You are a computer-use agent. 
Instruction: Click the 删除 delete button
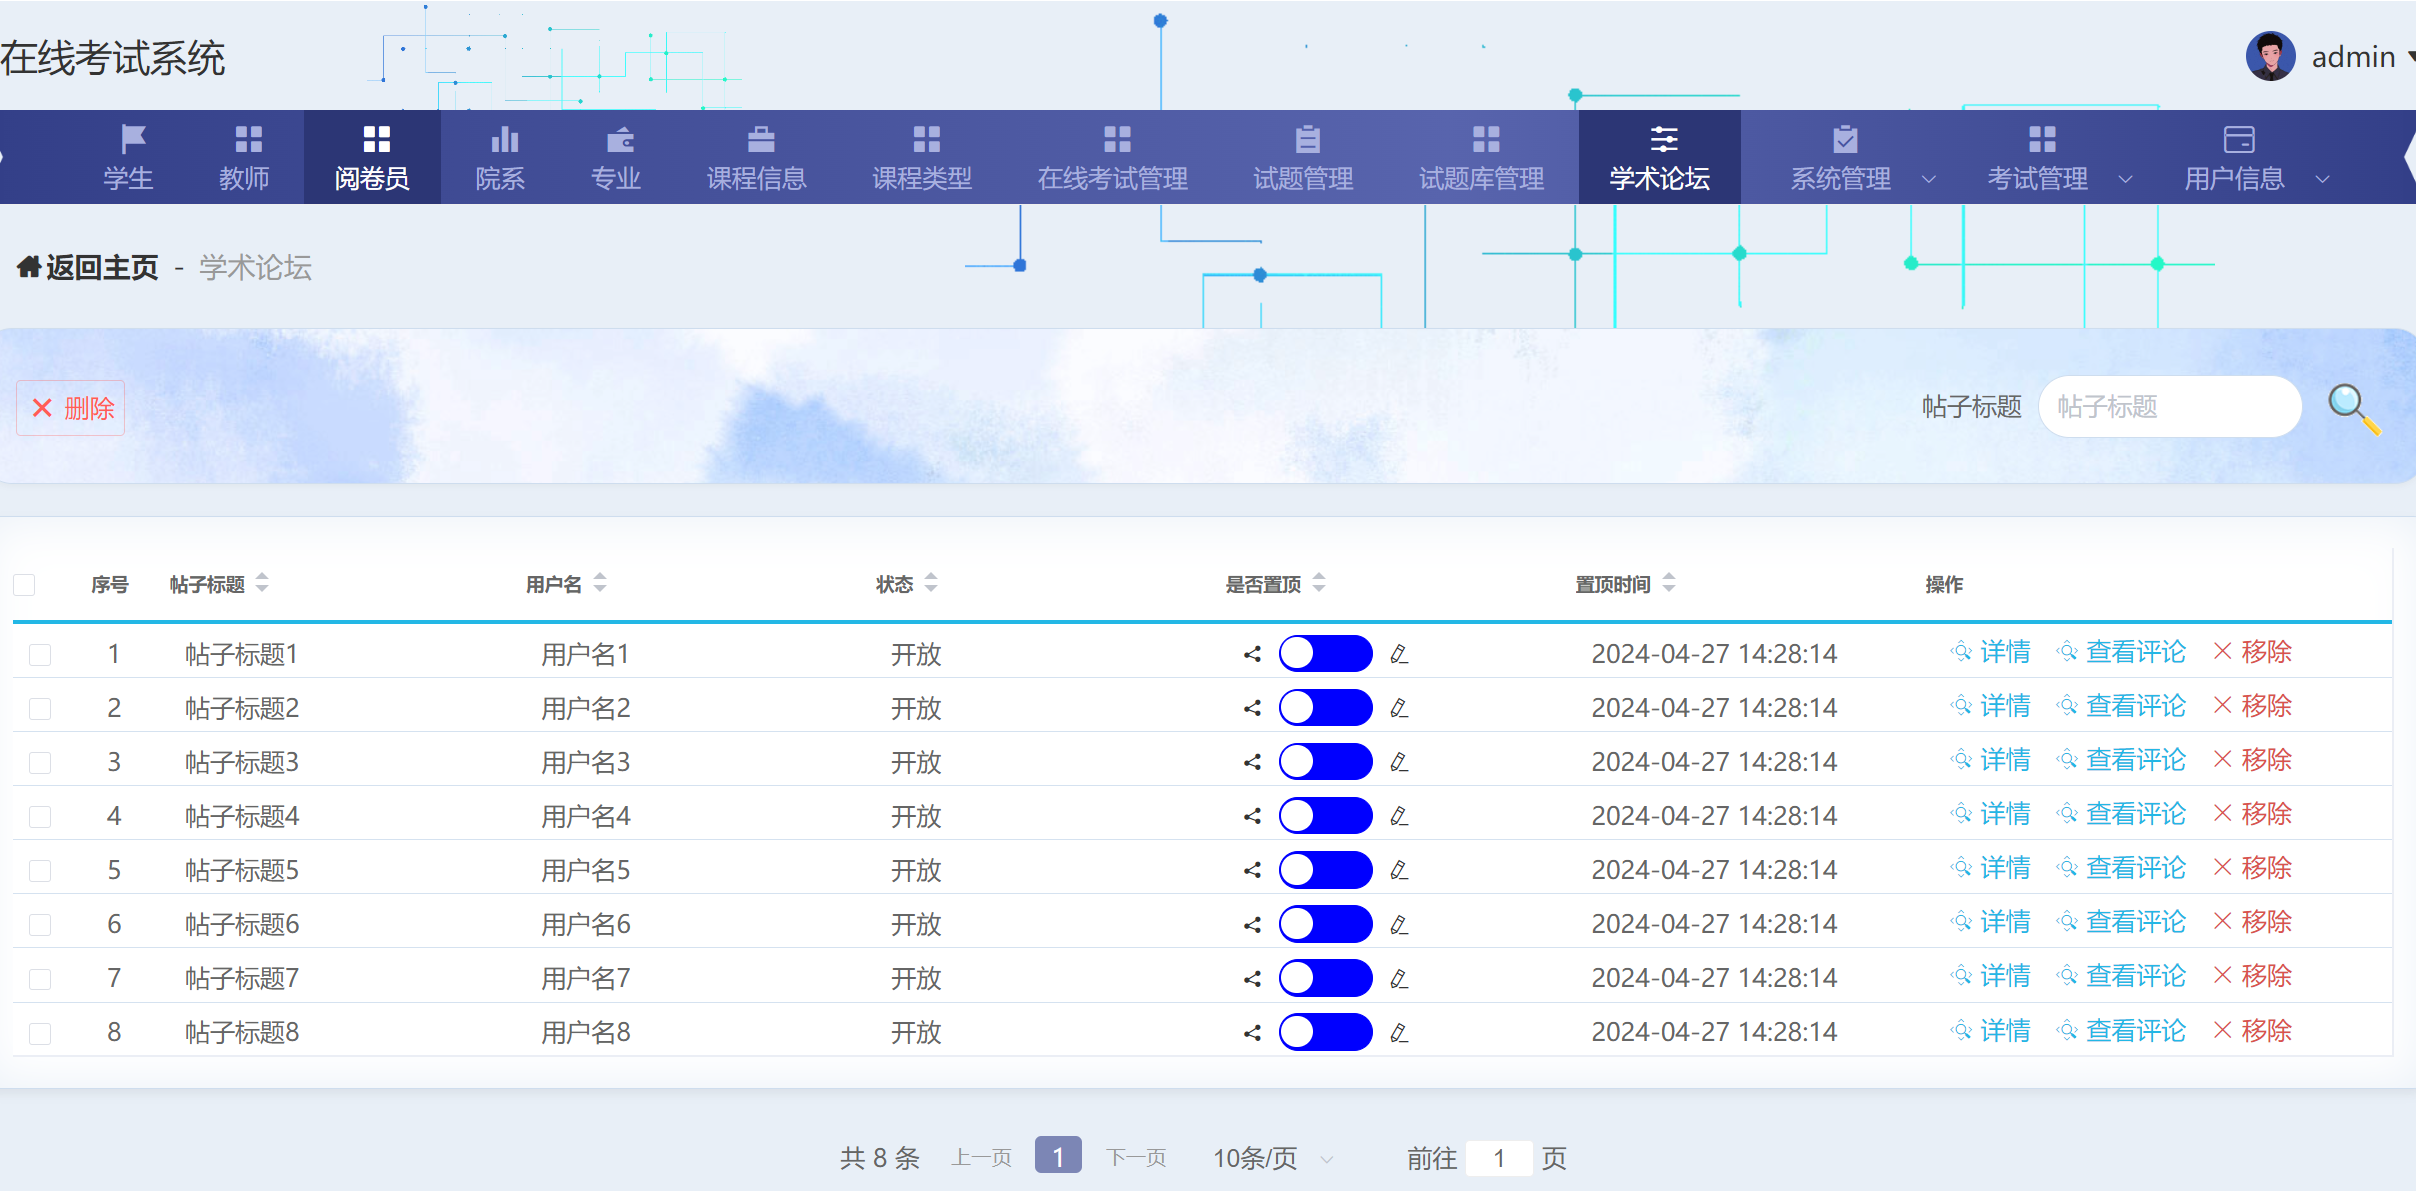(x=71, y=407)
